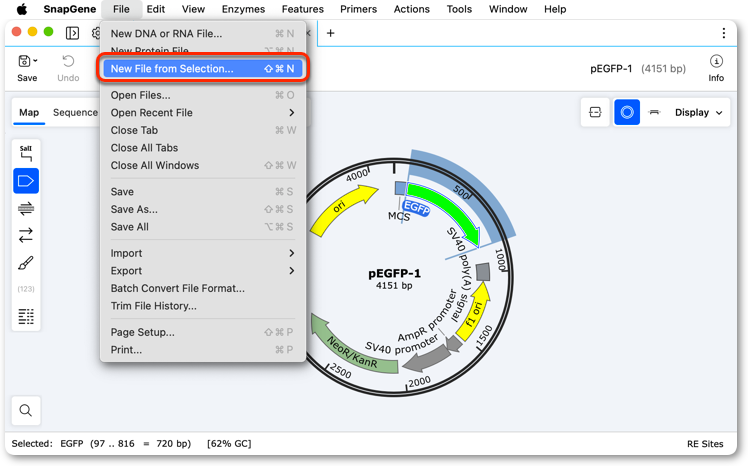This screenshot has height=466, width=748.
Task: Select the ori feature arrow
Action: tap(344, 208)
